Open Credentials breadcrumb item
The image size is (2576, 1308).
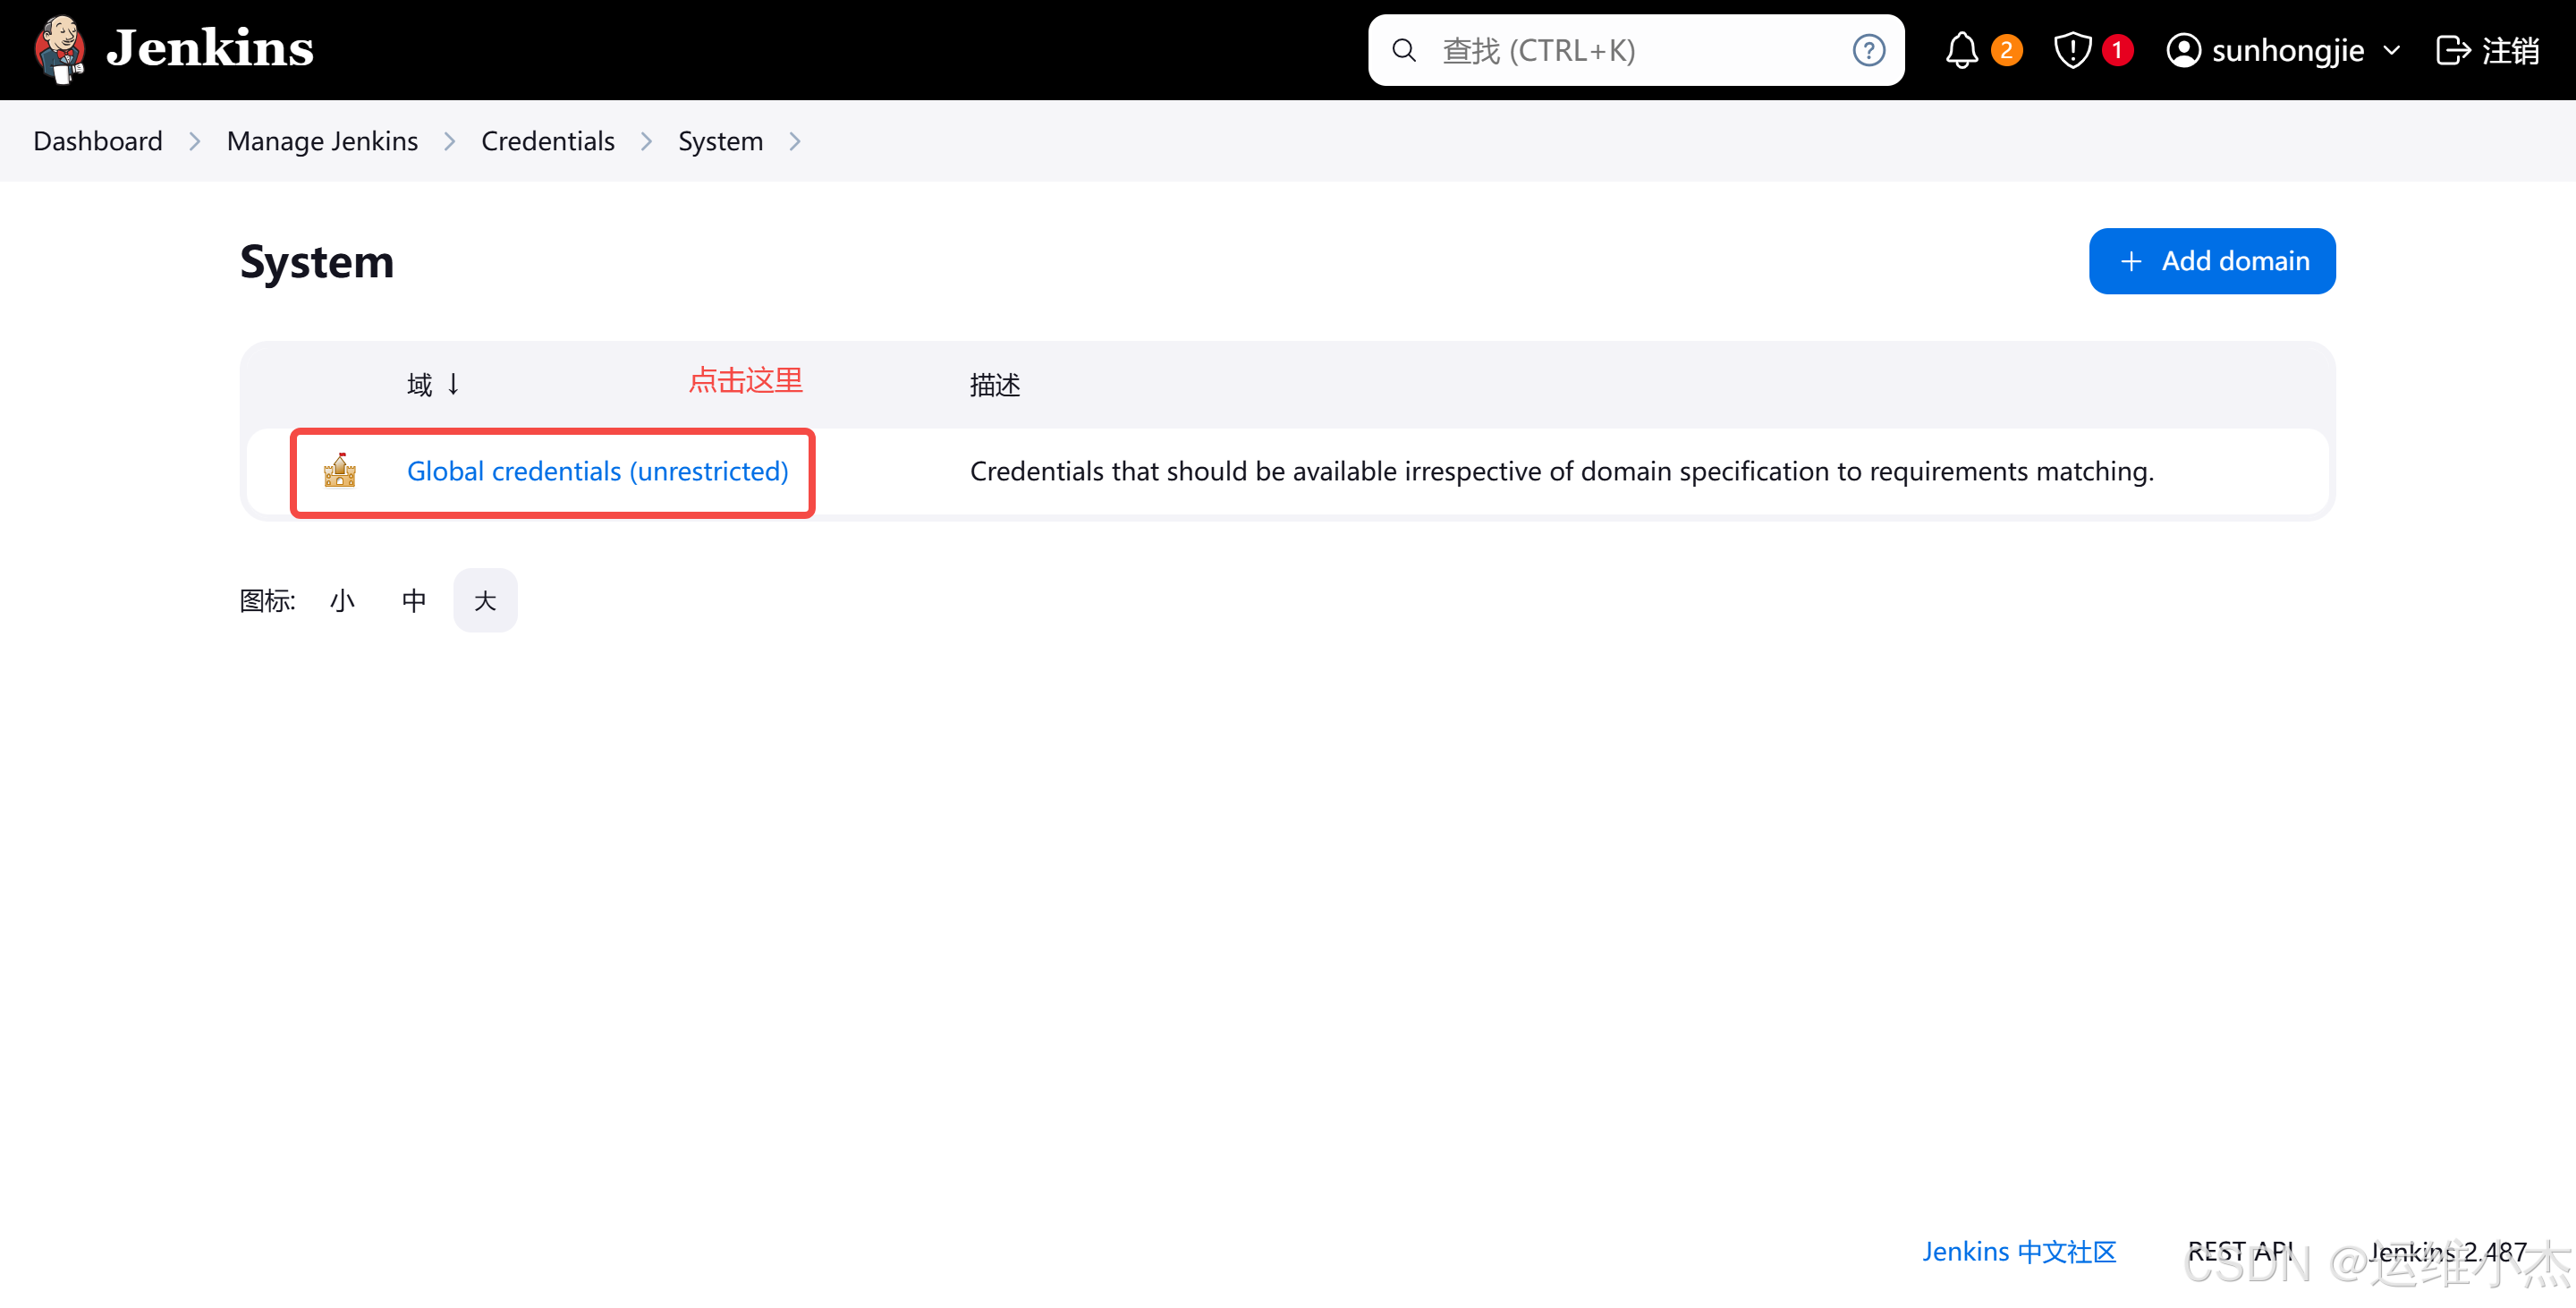[547, 141]
